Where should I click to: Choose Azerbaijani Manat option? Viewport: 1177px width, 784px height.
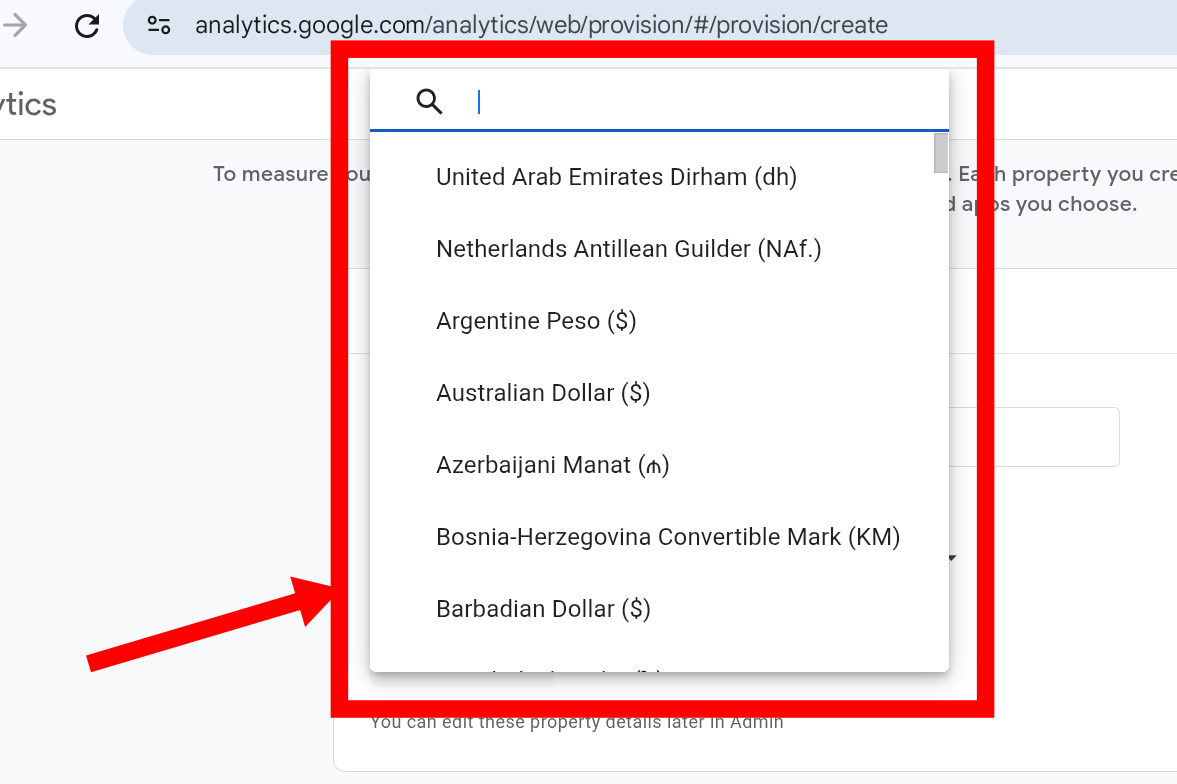552,465
